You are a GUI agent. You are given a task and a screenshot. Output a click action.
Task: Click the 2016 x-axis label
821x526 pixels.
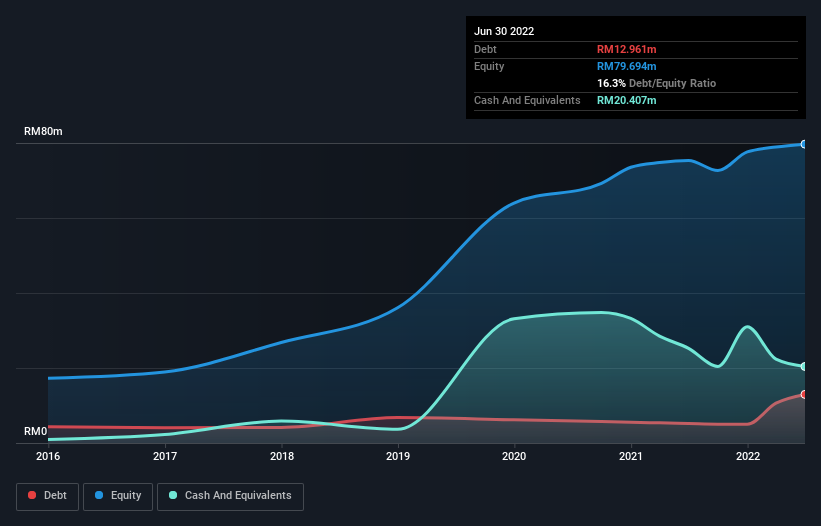pos(48,456)
